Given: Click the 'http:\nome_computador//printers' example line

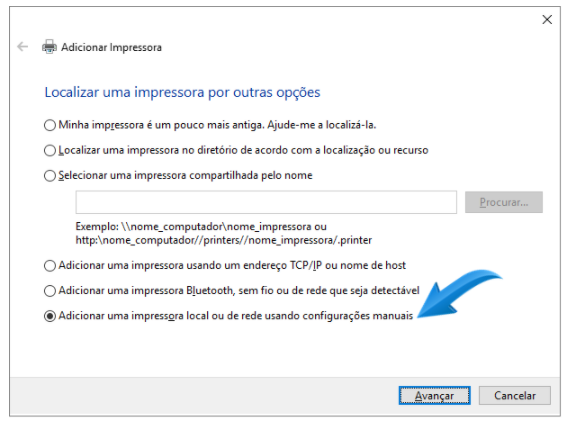Looking at the screenshot, I should pos(223,240).
